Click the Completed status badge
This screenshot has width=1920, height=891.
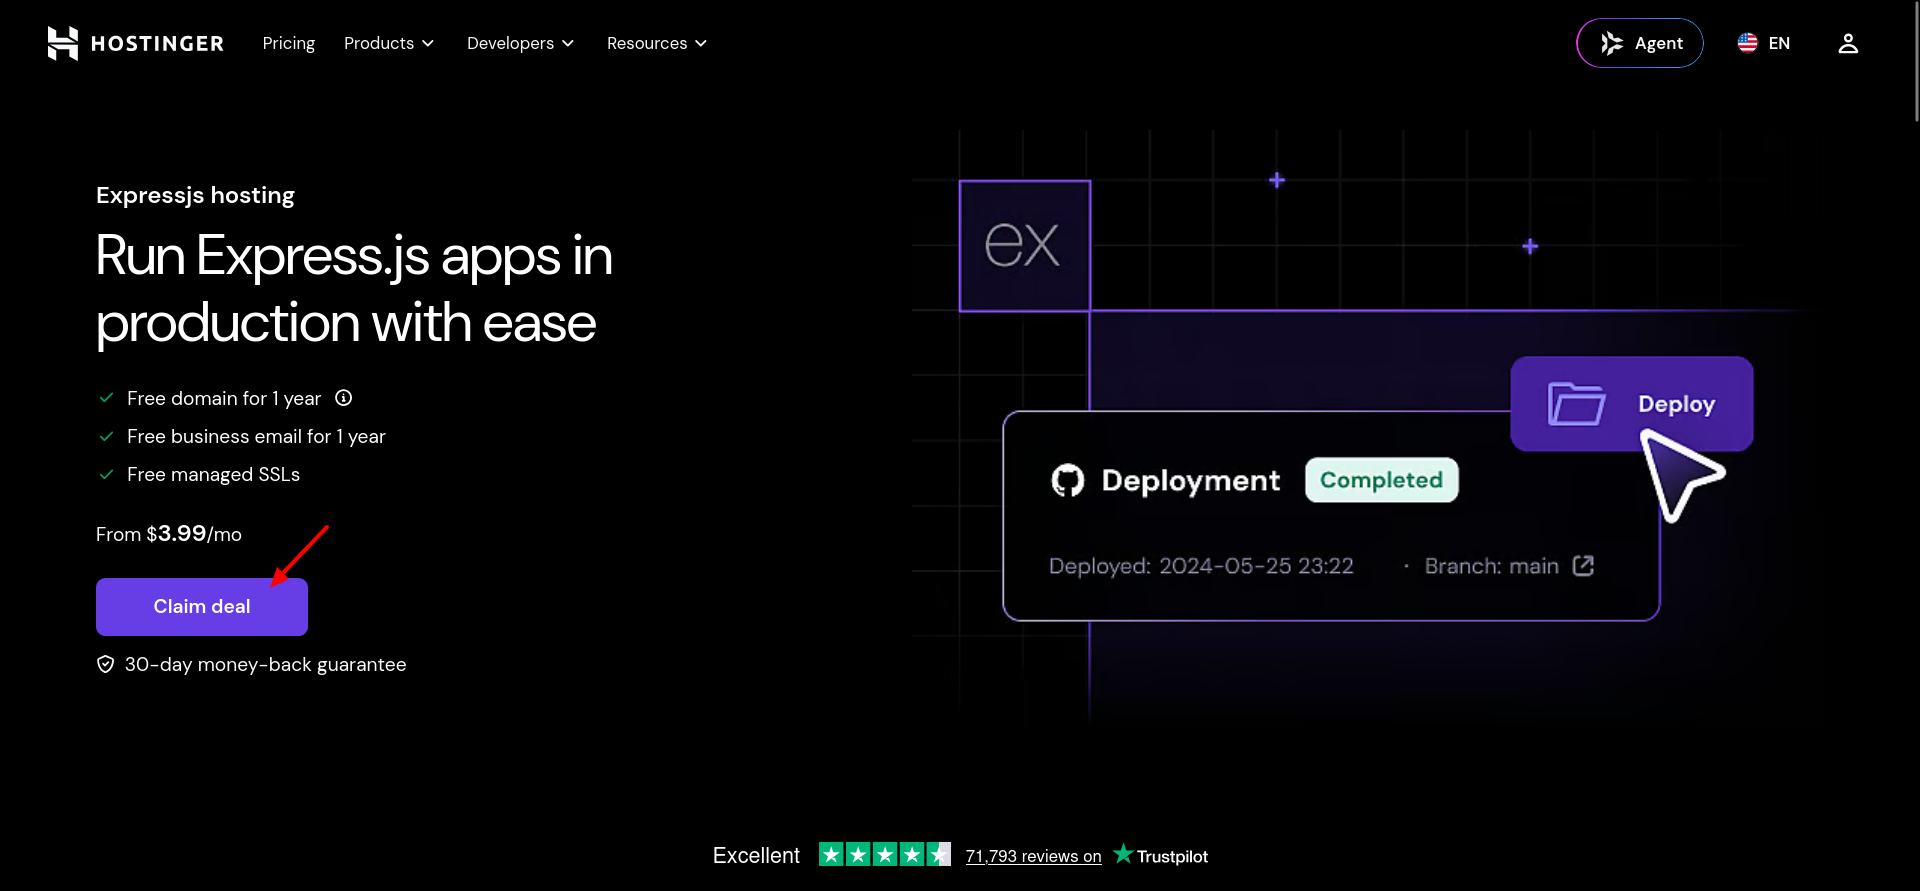pyautogui.click(x=1381, y=480)
